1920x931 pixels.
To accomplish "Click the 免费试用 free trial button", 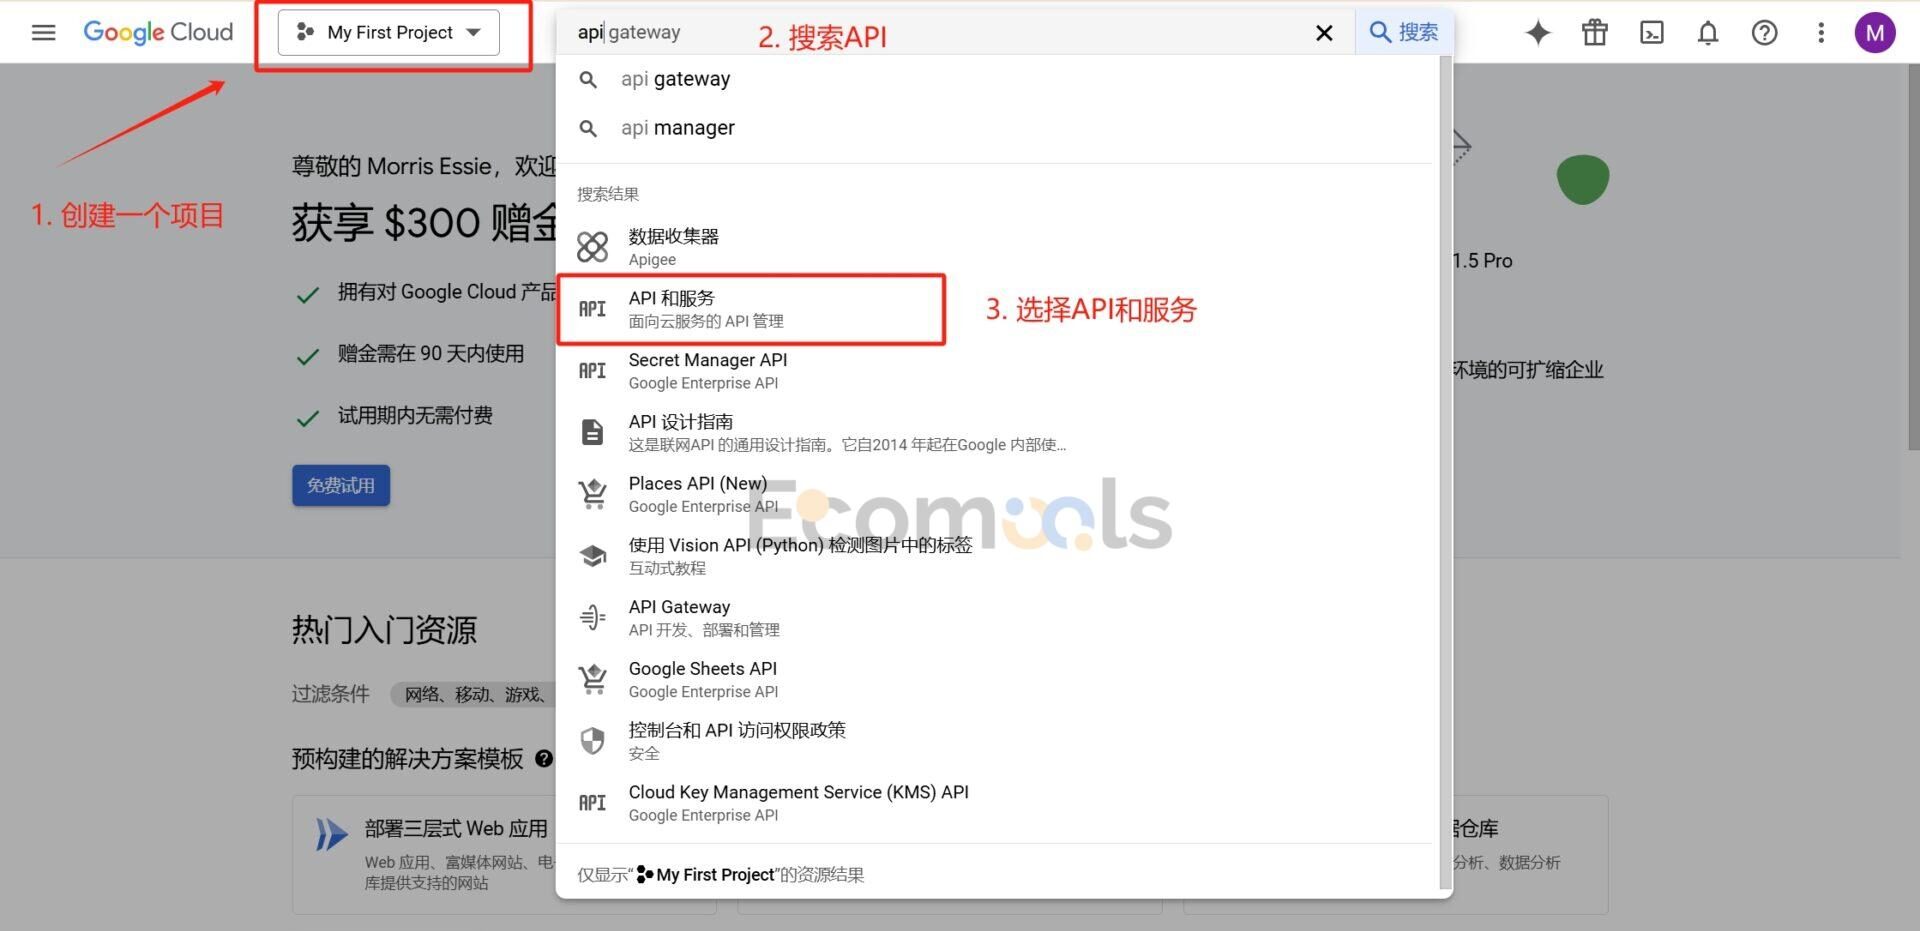I will tap(341, 485).
